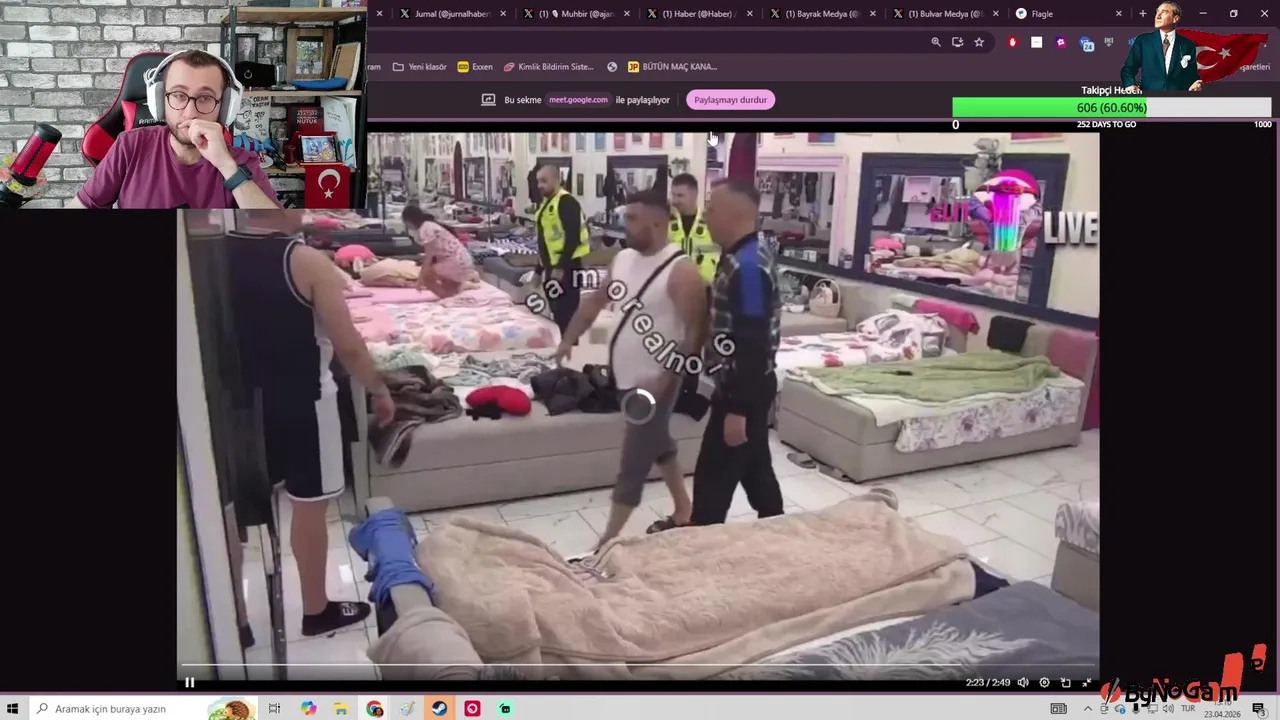1280x720 pixels.
Task: Click screen share icon in address bar
Action: 957,42
